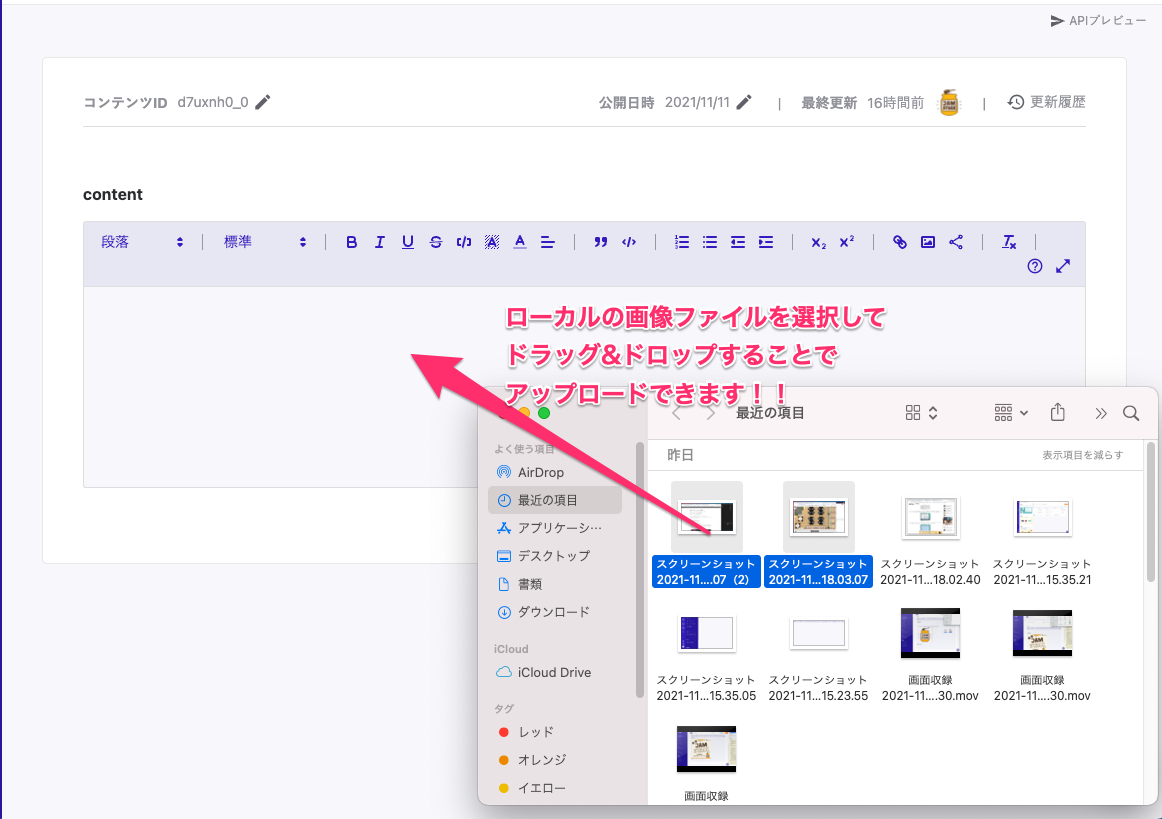This screenshot has width=1162, height=819.
Task: Apply italic formatting in the editor toolbar
Action: coord(380,242)
